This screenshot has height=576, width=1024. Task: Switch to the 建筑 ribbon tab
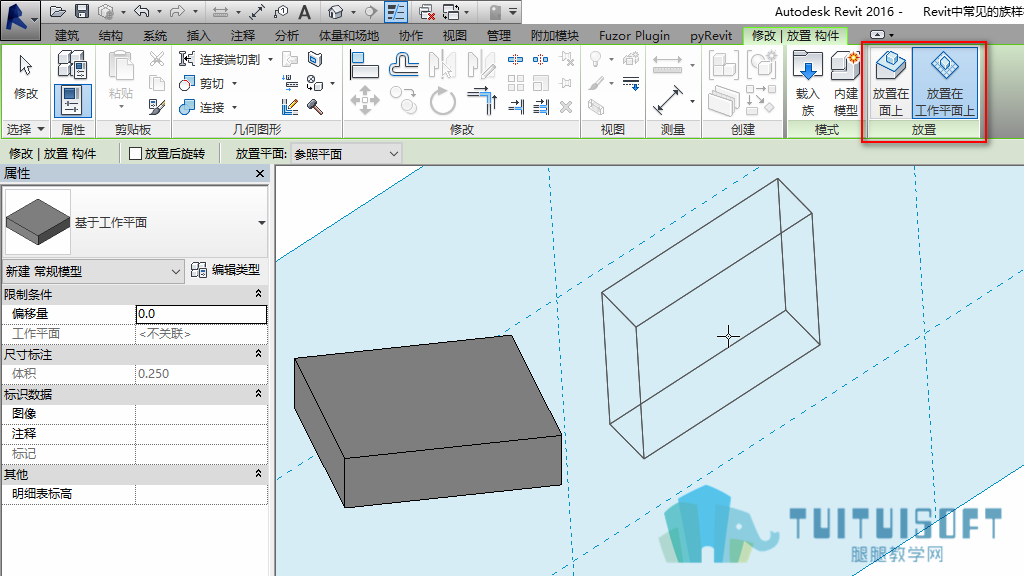67,35
